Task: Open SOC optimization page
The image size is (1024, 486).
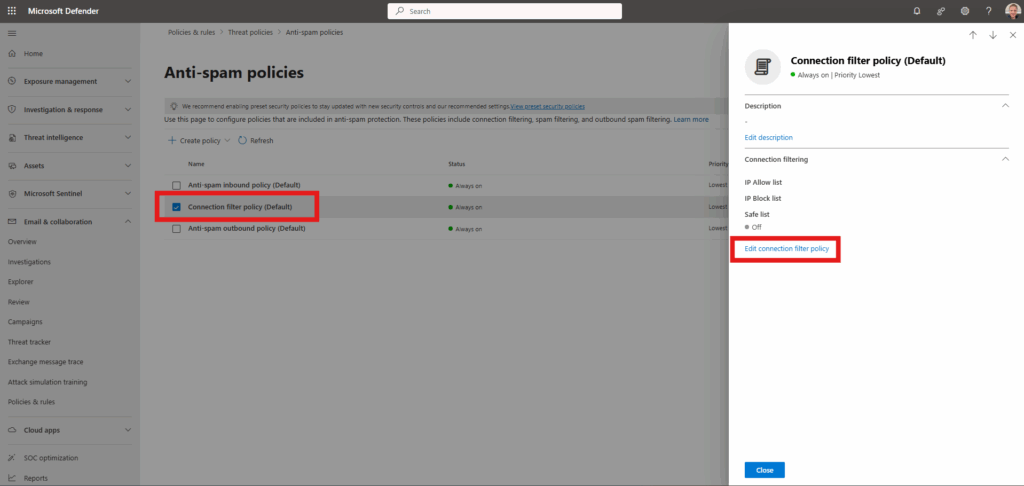Action: coord(51,458)
